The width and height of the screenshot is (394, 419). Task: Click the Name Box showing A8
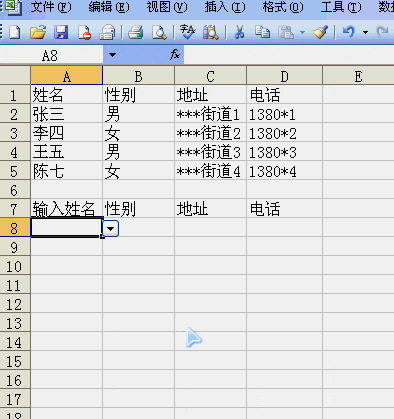pyautogui.click(x=51, y=55)
